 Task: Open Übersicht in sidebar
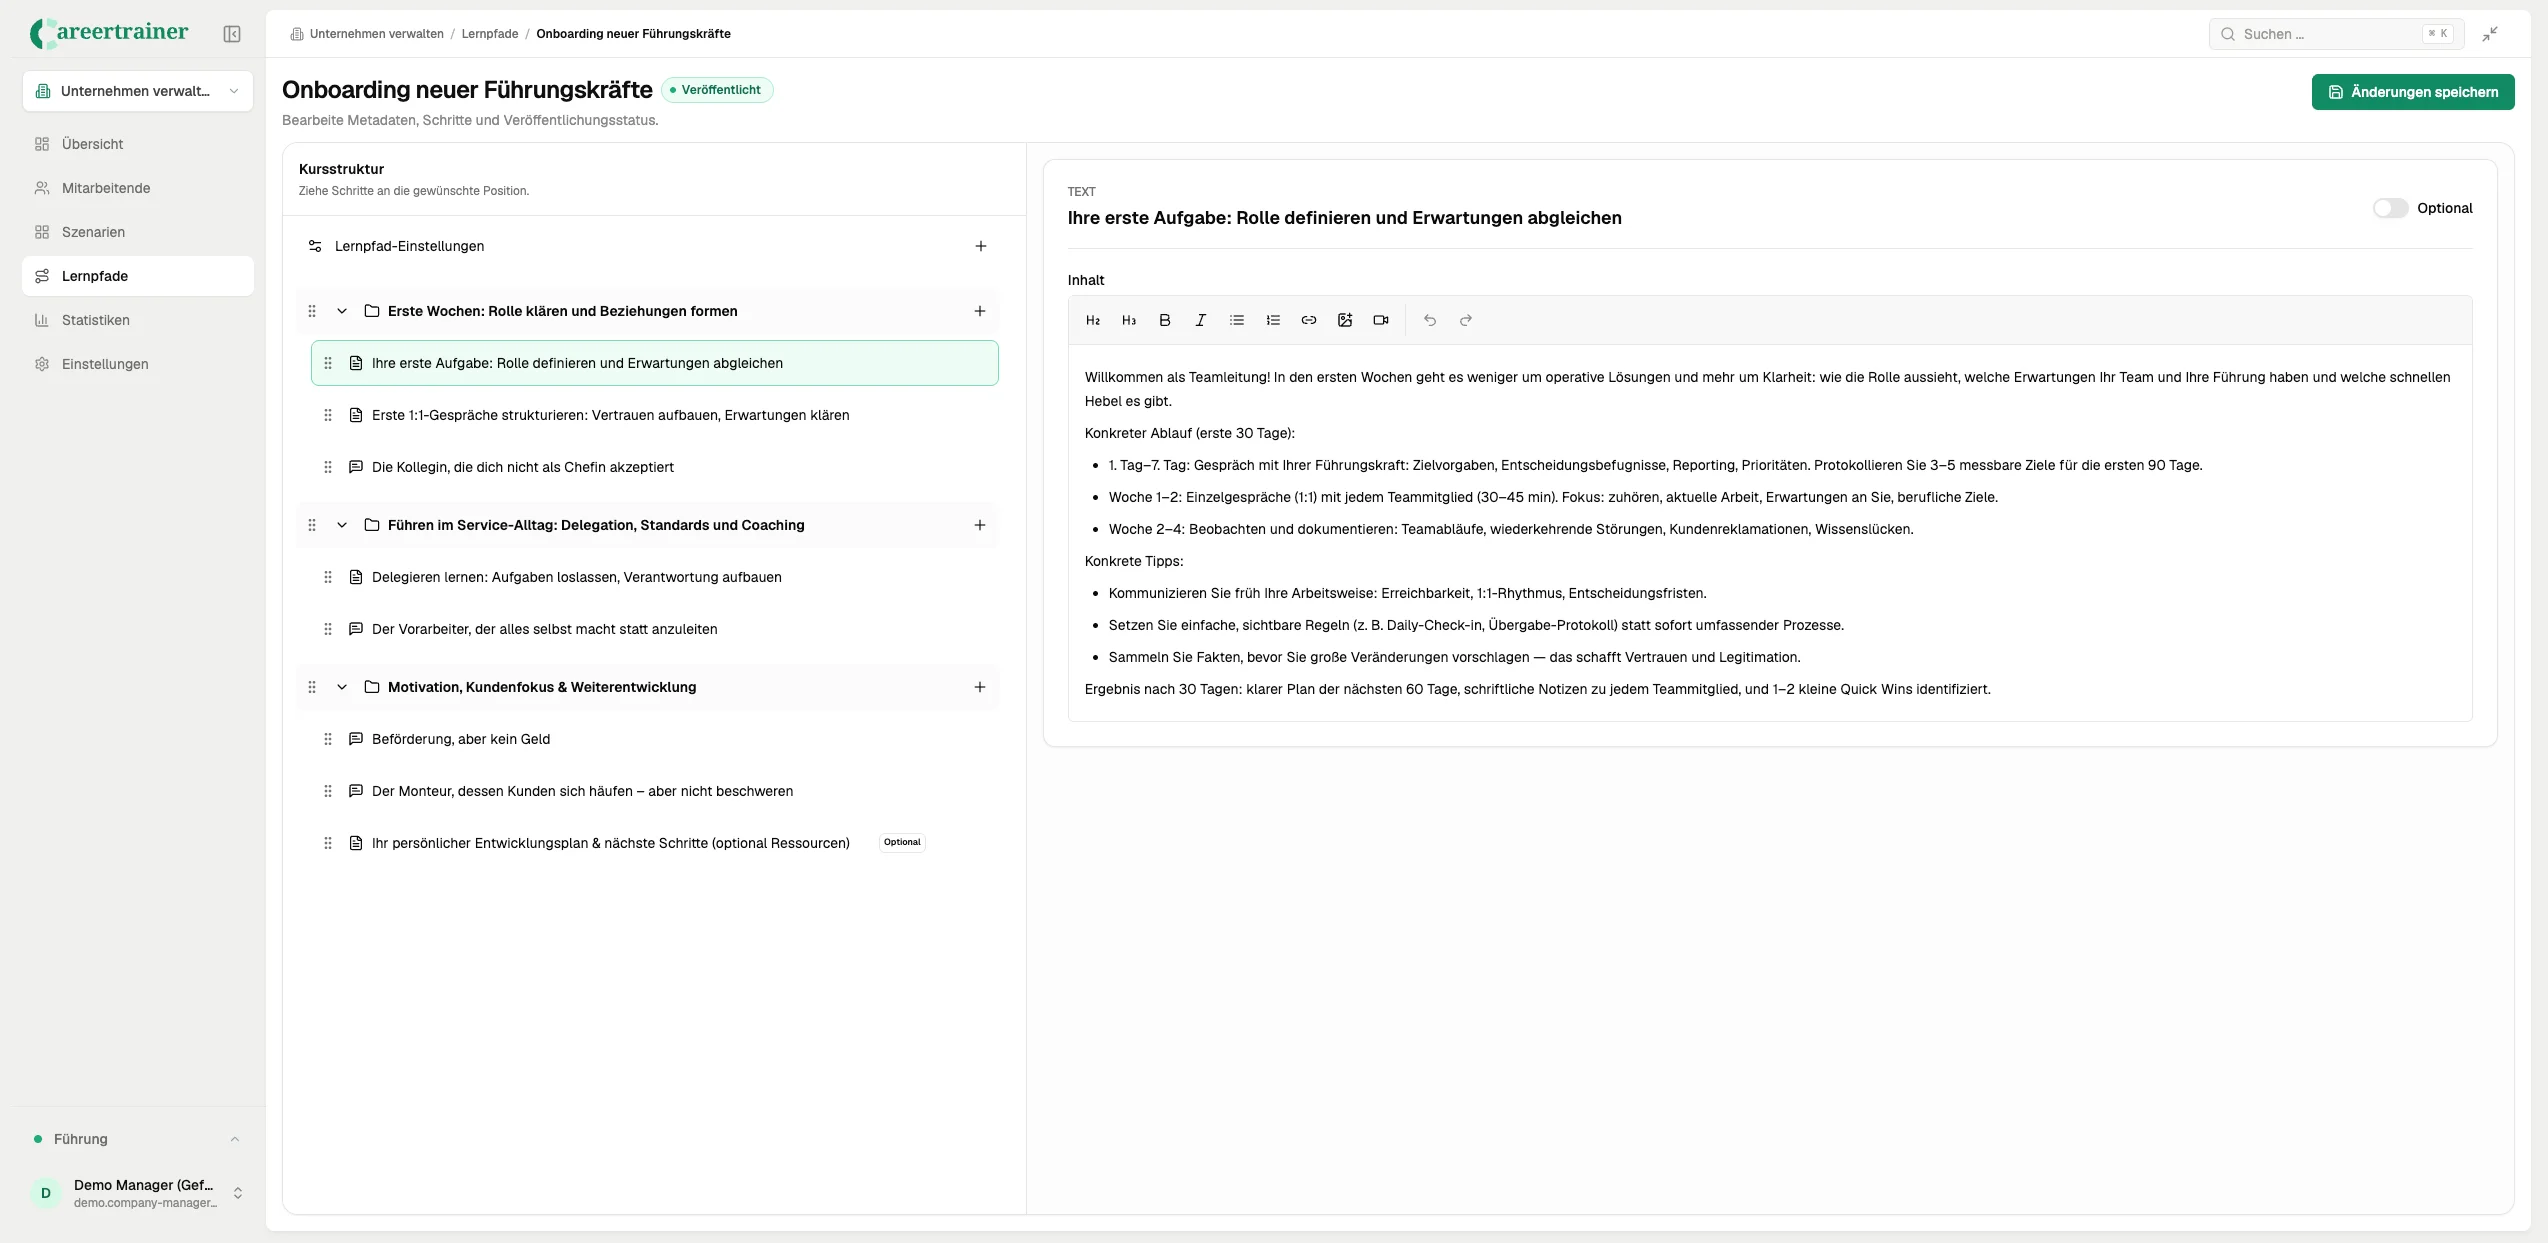pyautogui.click(x=138, y=144)
